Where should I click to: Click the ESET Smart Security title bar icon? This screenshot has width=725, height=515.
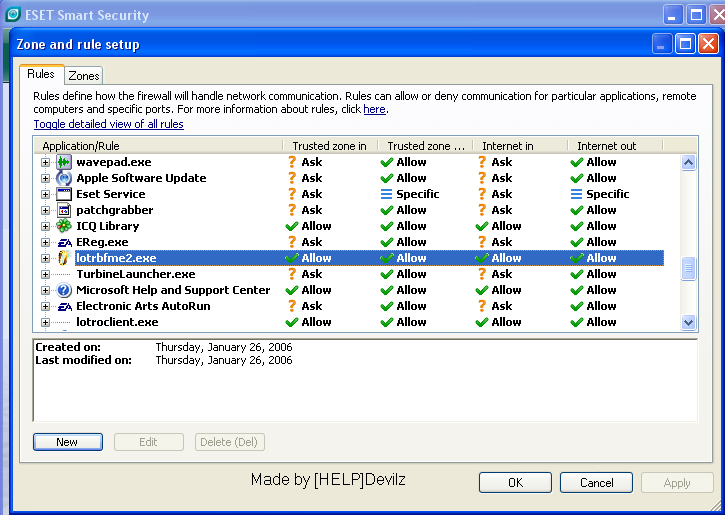[x=13, y=14]
